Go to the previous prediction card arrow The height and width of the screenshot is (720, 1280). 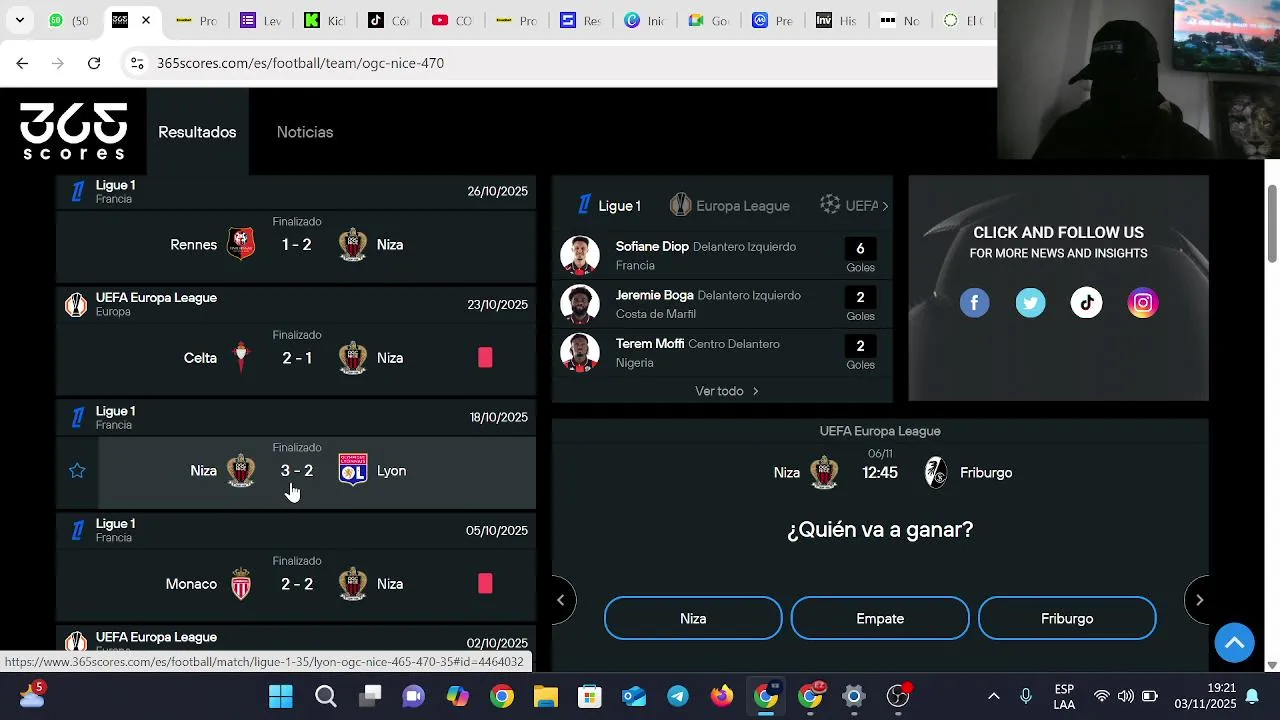coord(561,600)
